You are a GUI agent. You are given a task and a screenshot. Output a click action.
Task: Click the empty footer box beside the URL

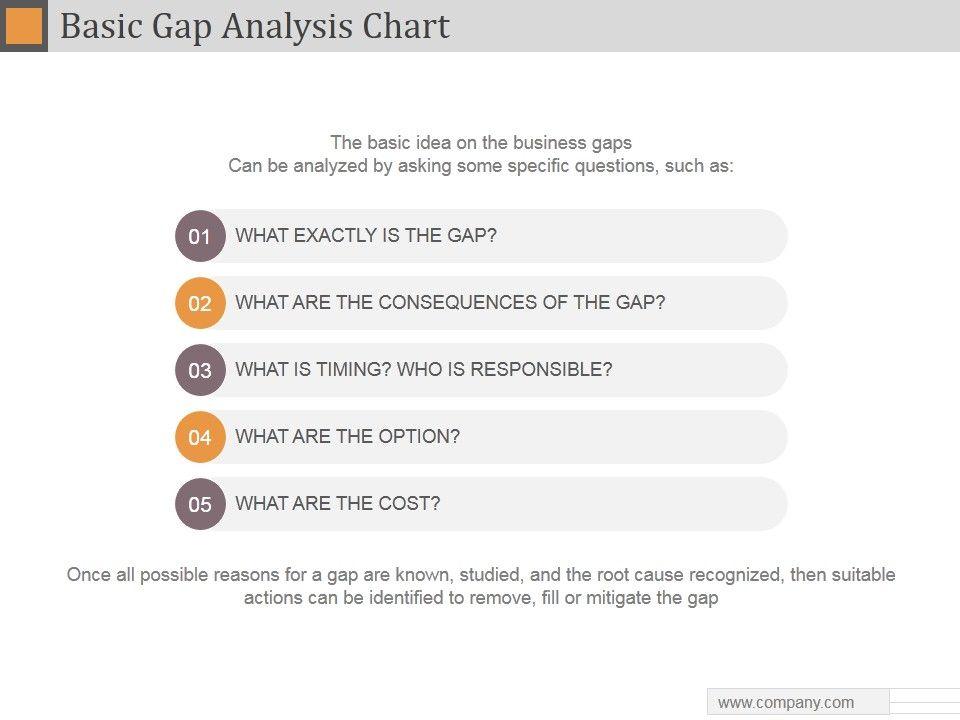(x=924, y=701)
